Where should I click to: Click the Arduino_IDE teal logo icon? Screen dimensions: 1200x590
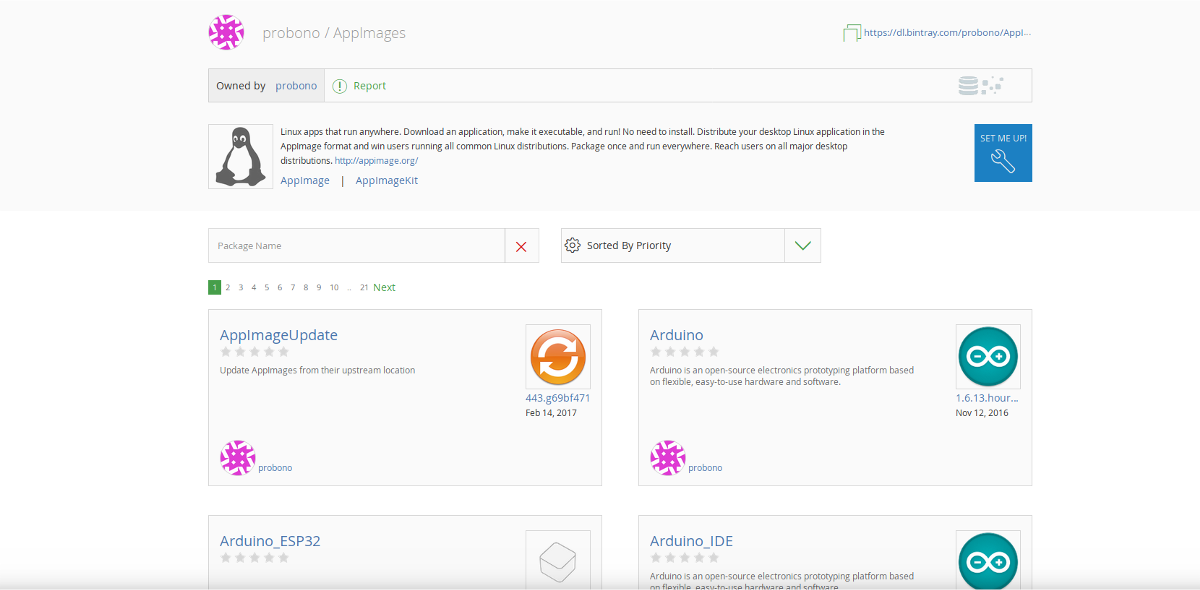988,560
